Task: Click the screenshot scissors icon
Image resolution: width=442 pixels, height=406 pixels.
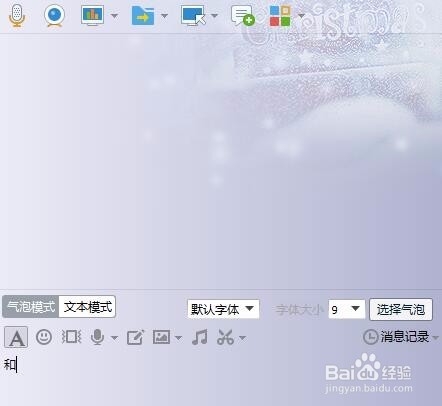Action: (x=226, y=337)
